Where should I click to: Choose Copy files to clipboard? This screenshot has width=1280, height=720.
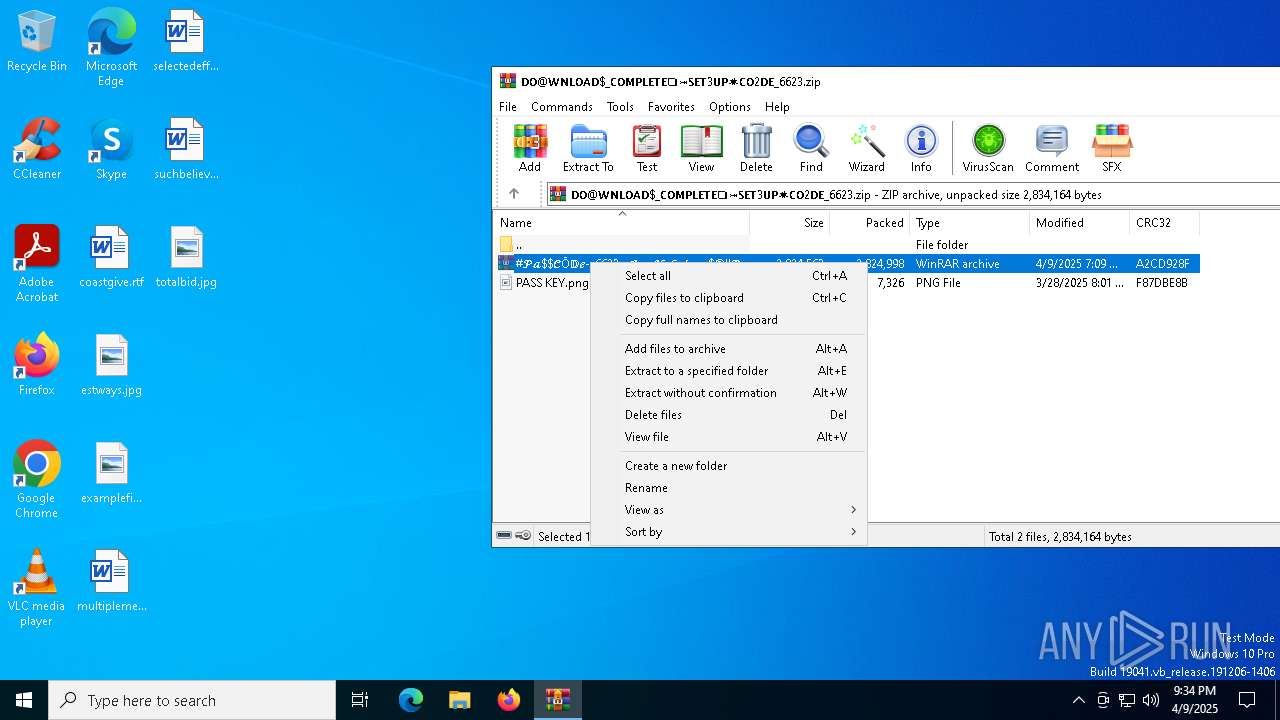729,298
